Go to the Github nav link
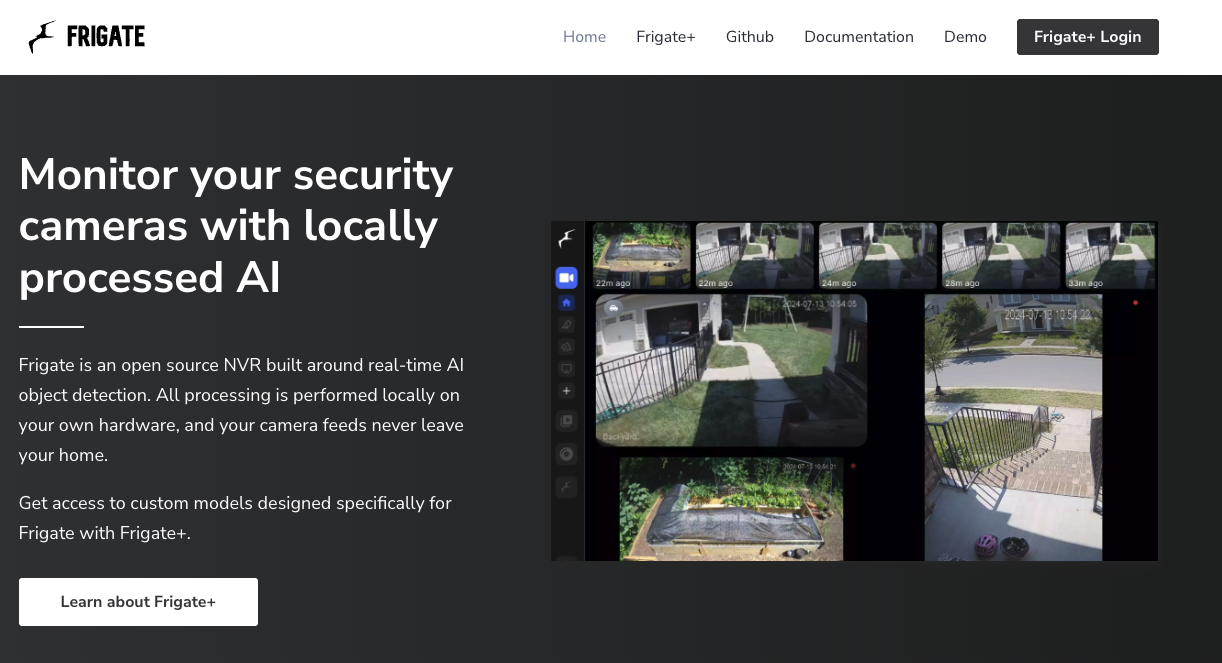 (750, 37)
